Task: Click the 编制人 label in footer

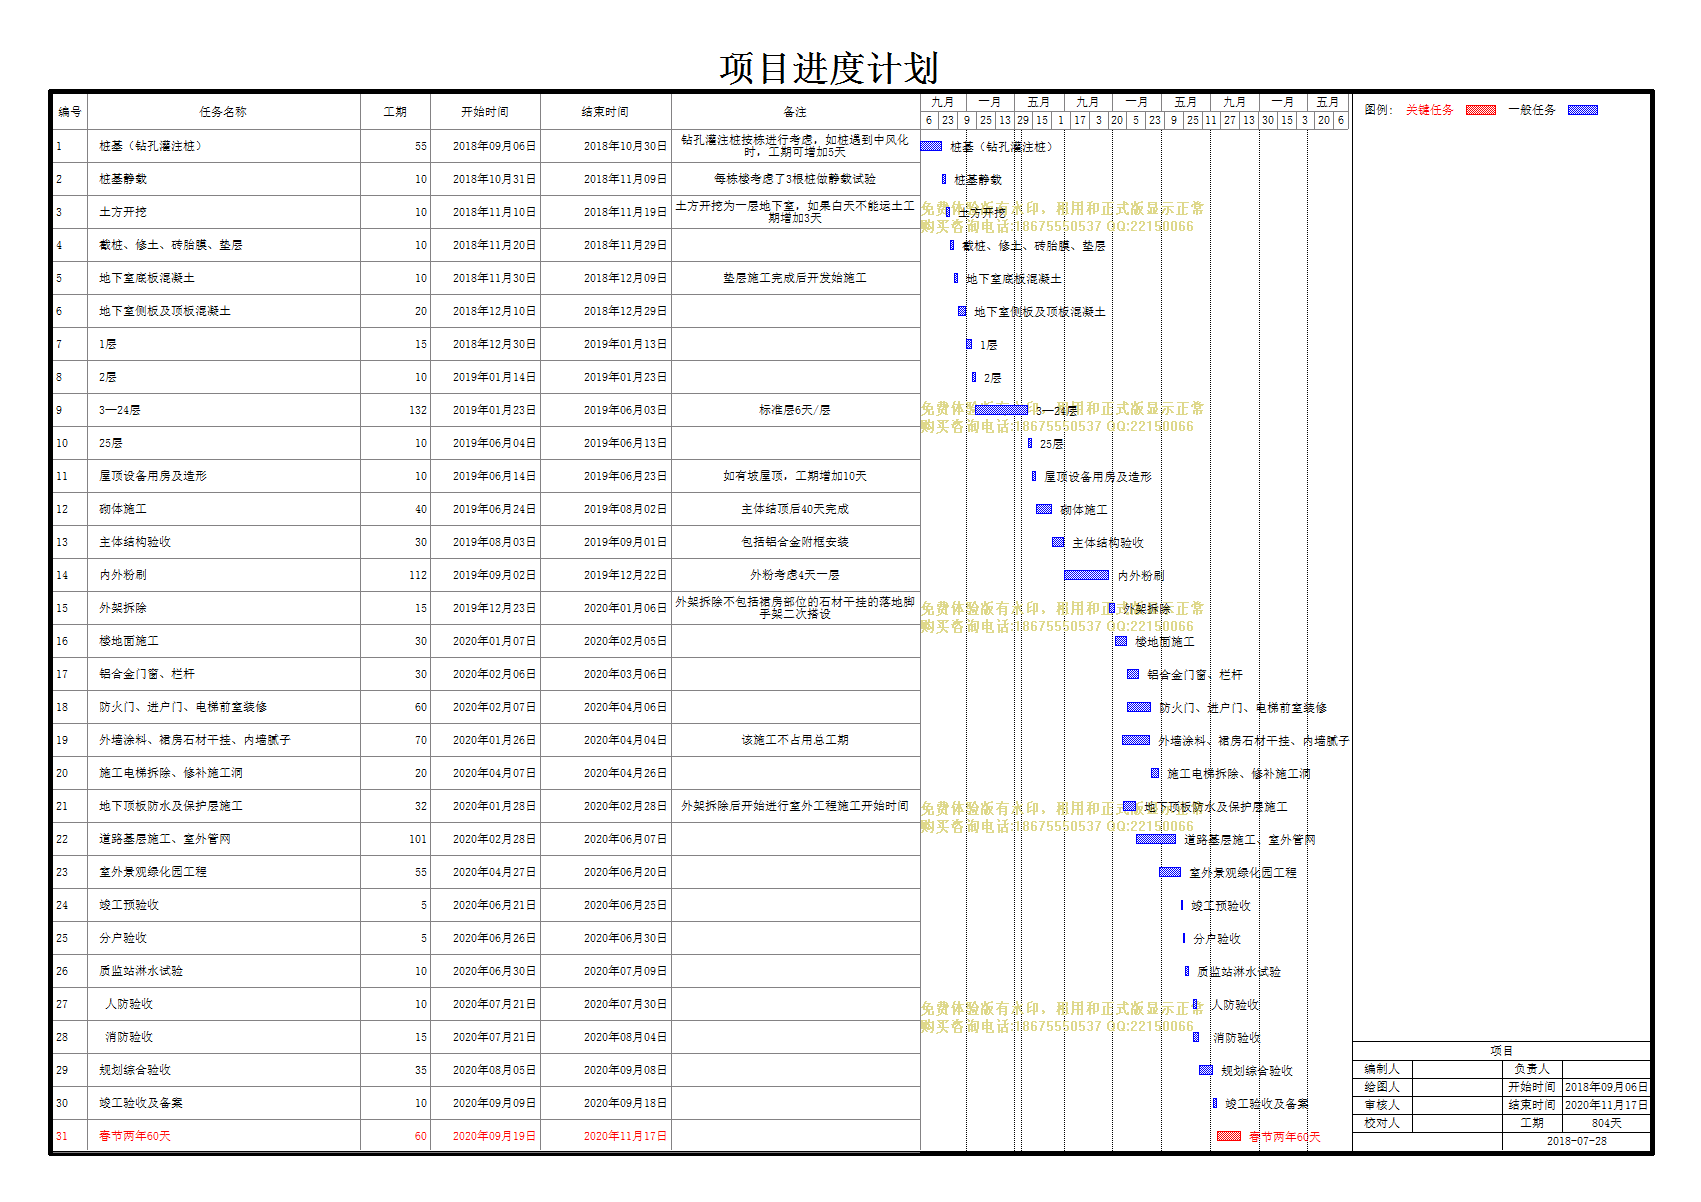Action: (1382, 1069)
